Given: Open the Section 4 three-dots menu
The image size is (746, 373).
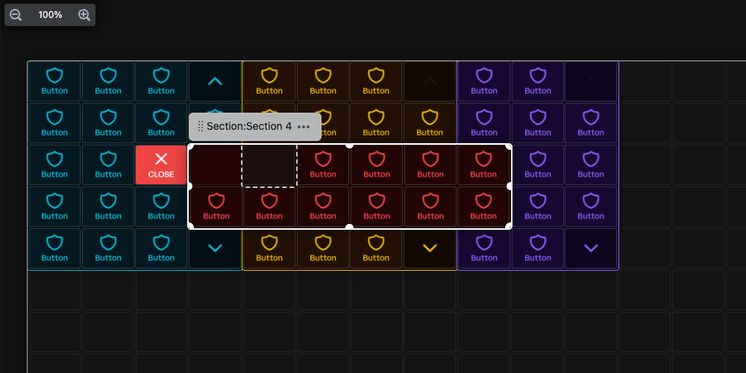Looking at the screenshot, I should 304,127.
